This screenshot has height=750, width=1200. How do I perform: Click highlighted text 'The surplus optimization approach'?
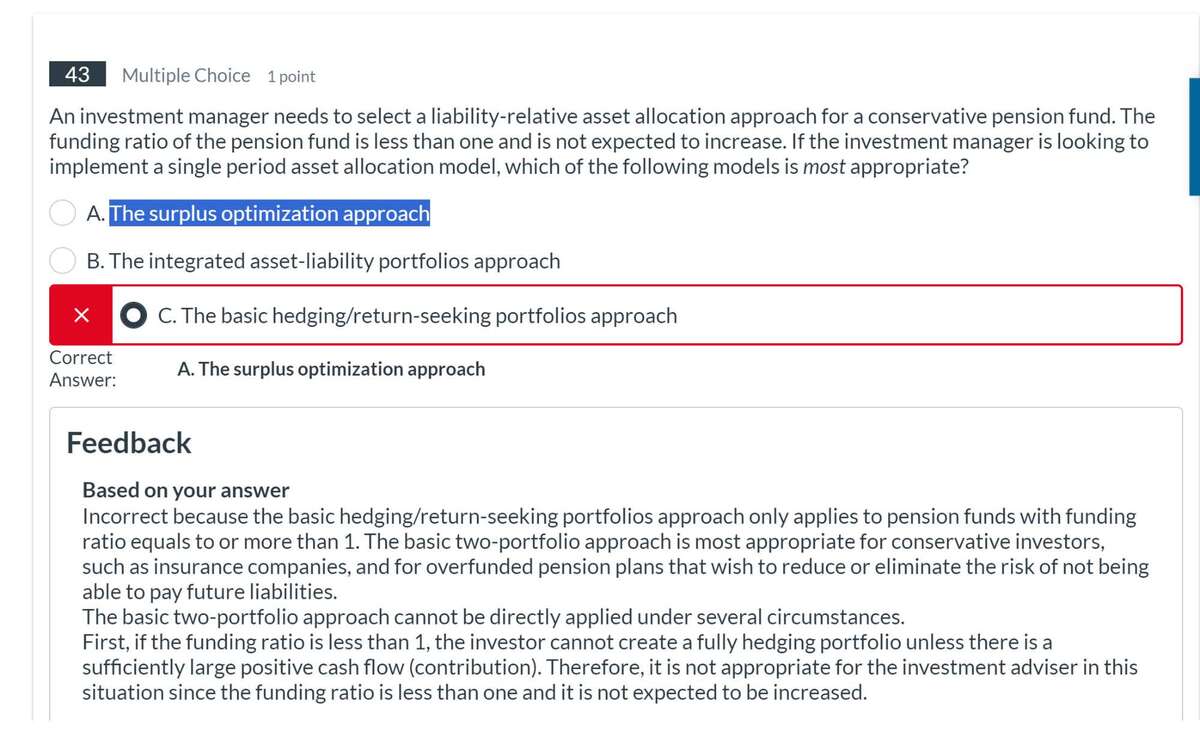(x=269, y=213)
